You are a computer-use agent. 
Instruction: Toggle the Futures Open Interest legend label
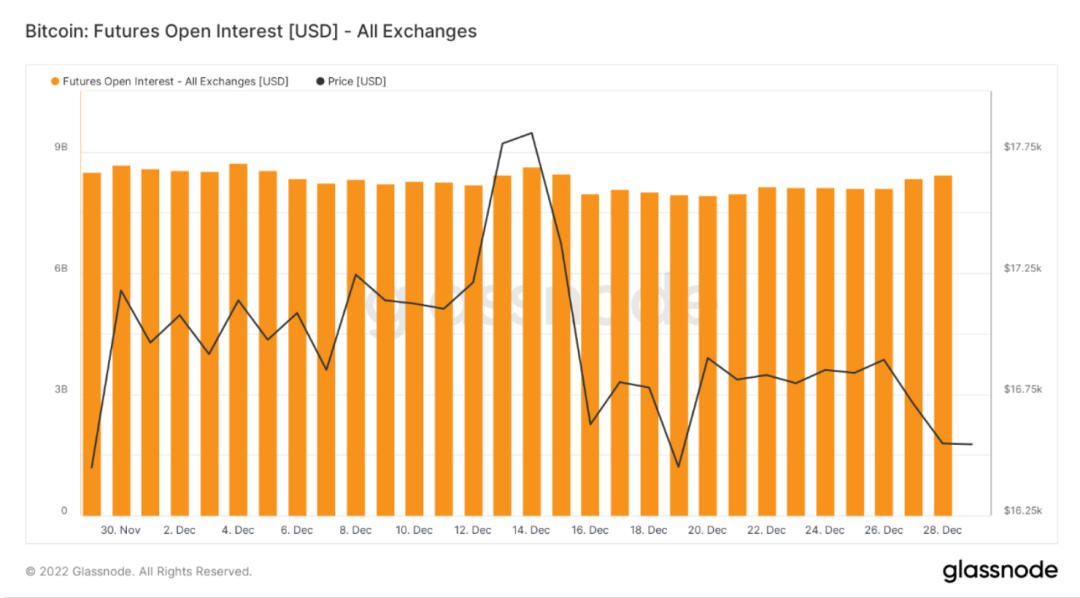tap(175, 81)
